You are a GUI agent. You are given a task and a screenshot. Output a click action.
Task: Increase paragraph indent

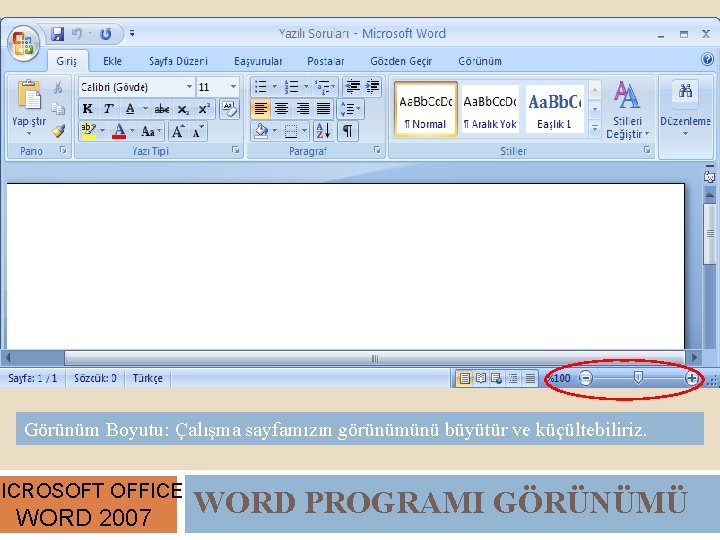[x=372, y=86]
